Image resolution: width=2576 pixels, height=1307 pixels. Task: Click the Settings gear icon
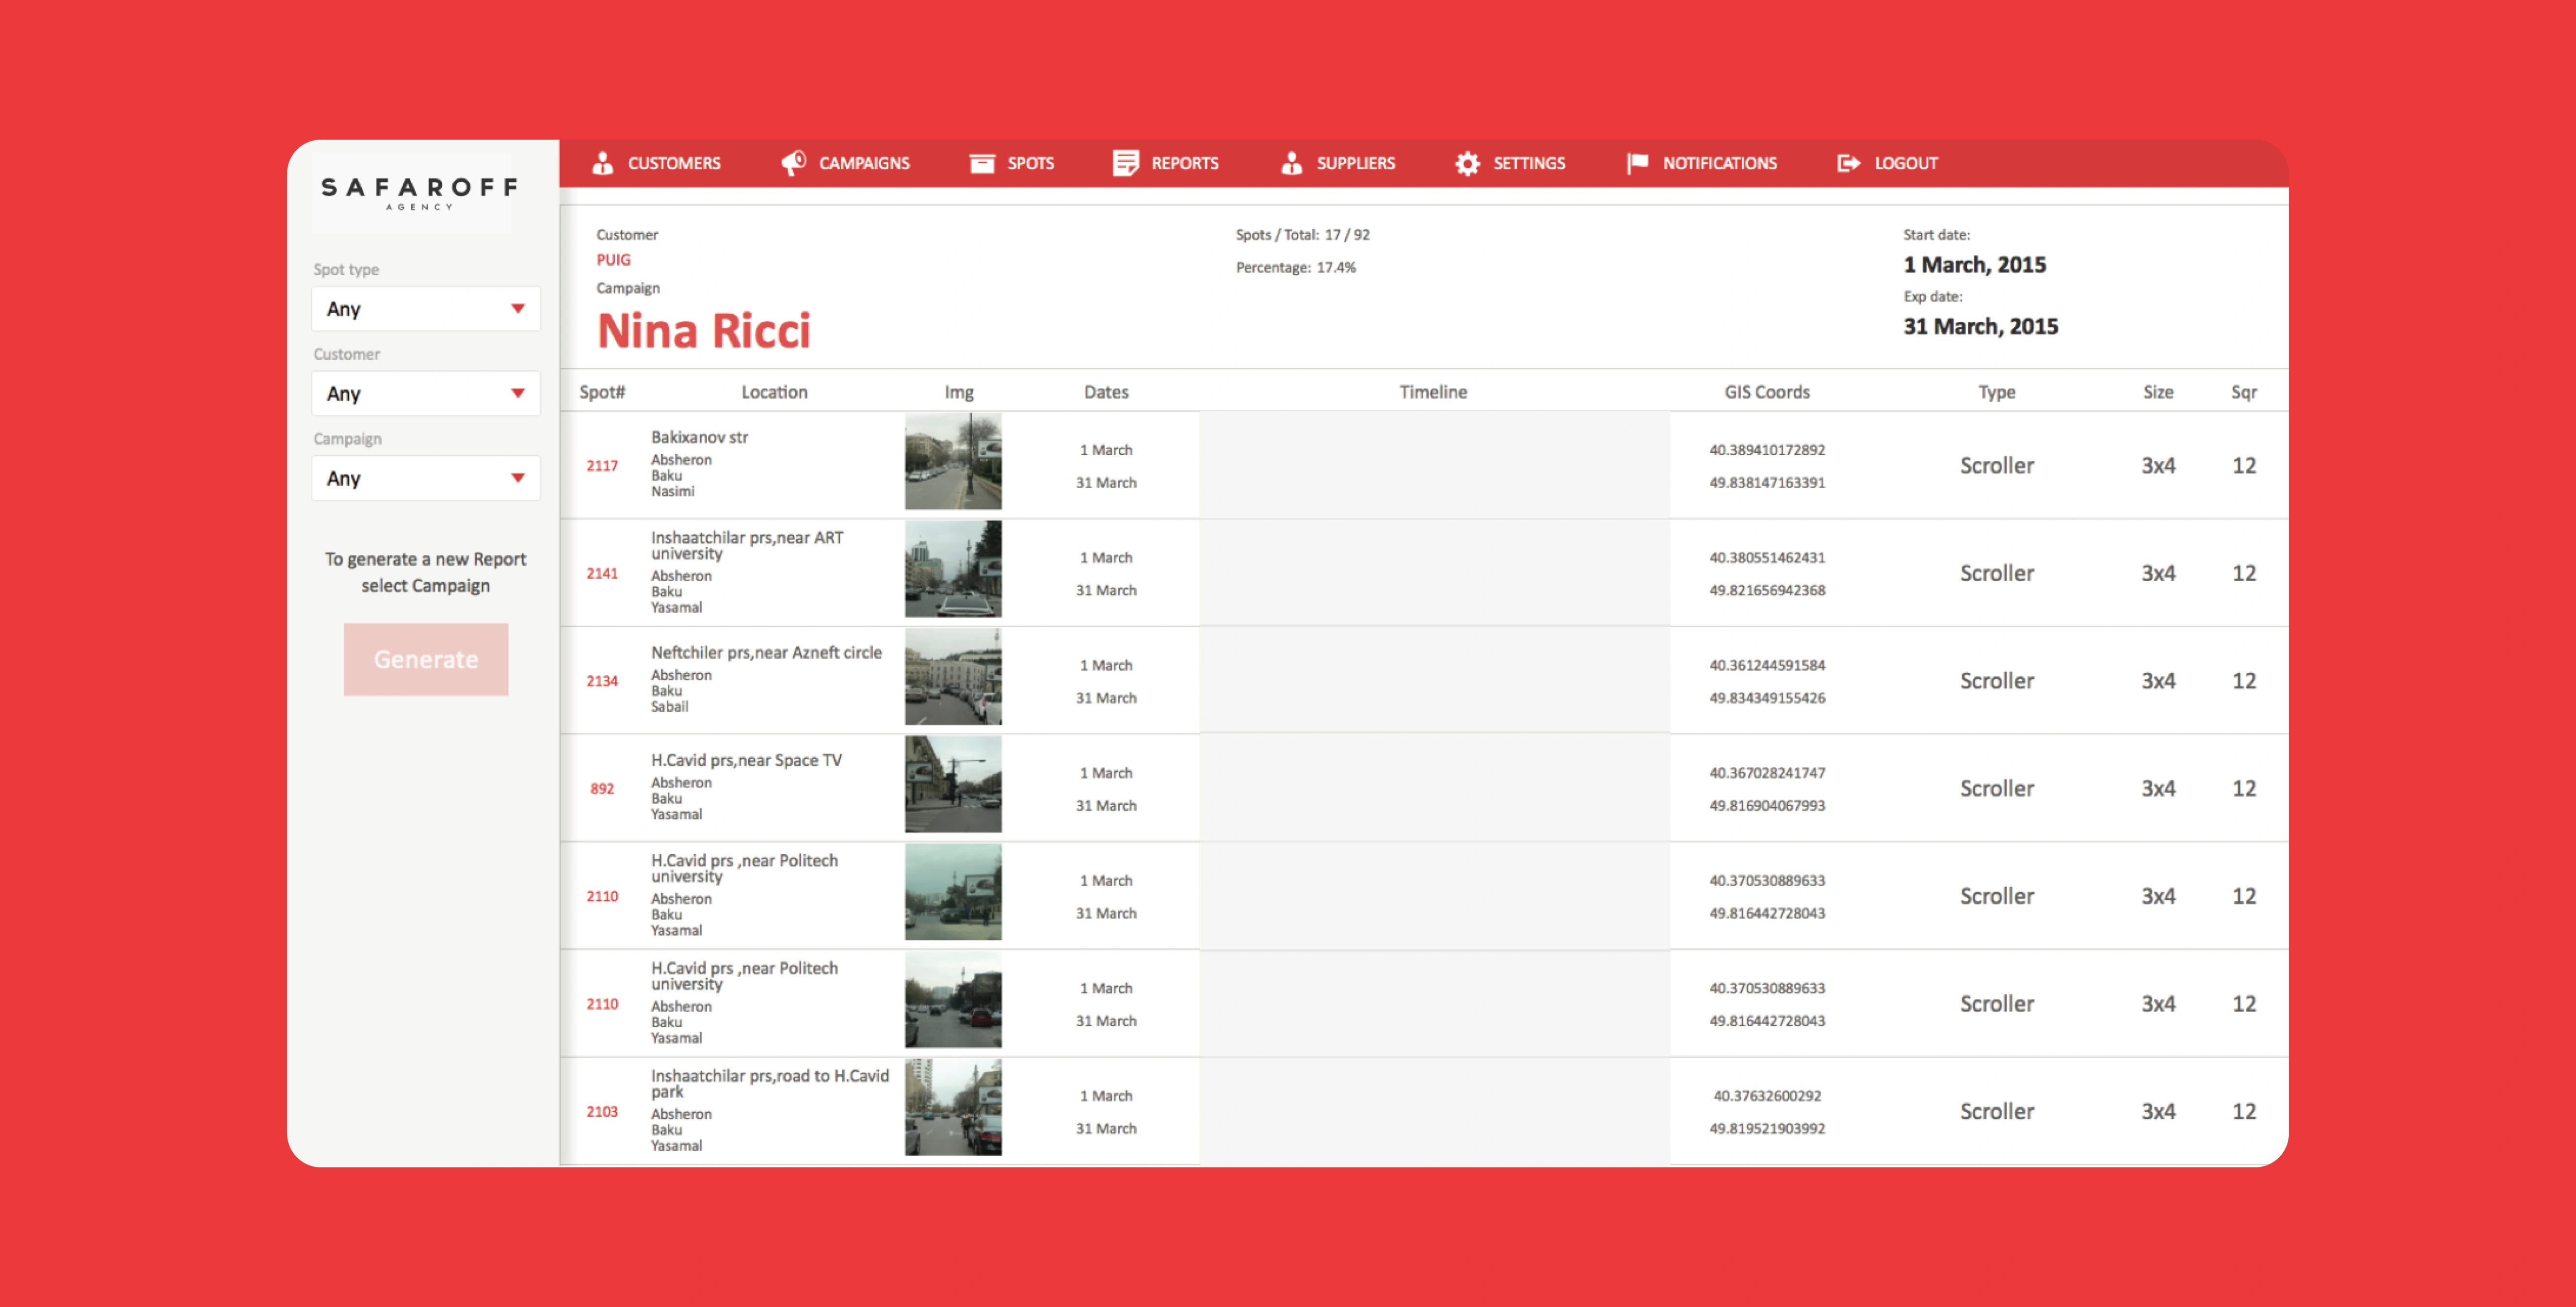(x=1467, y=163)
